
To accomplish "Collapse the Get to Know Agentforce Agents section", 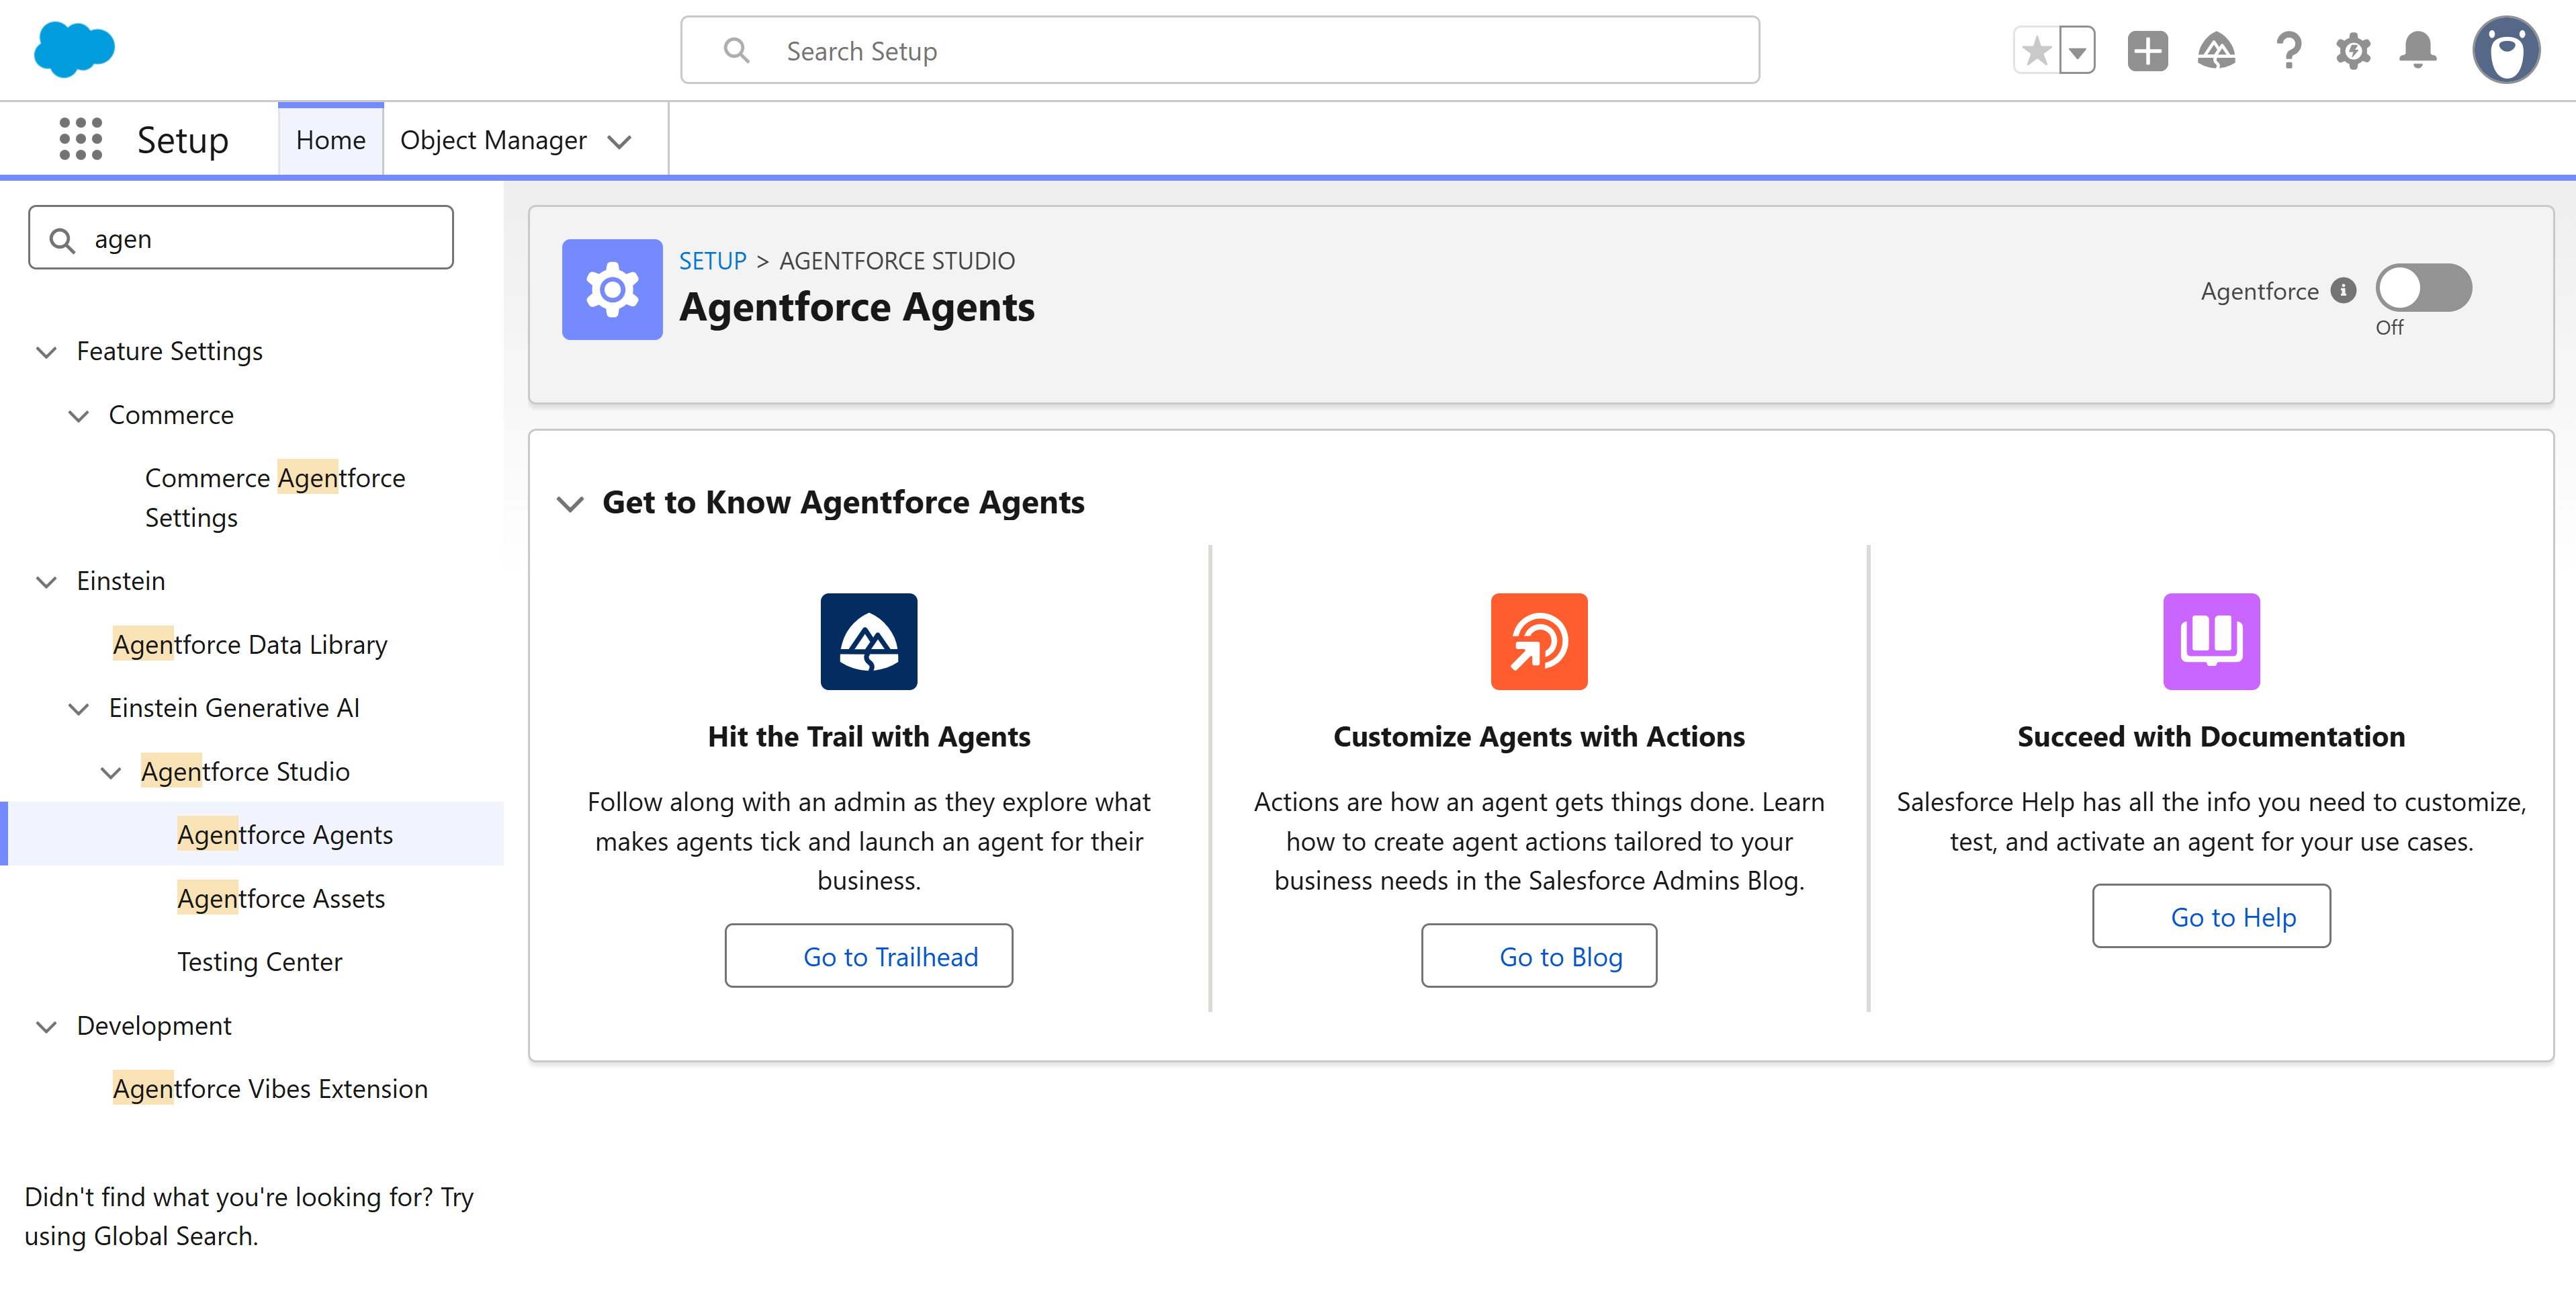I will (571, 503).
